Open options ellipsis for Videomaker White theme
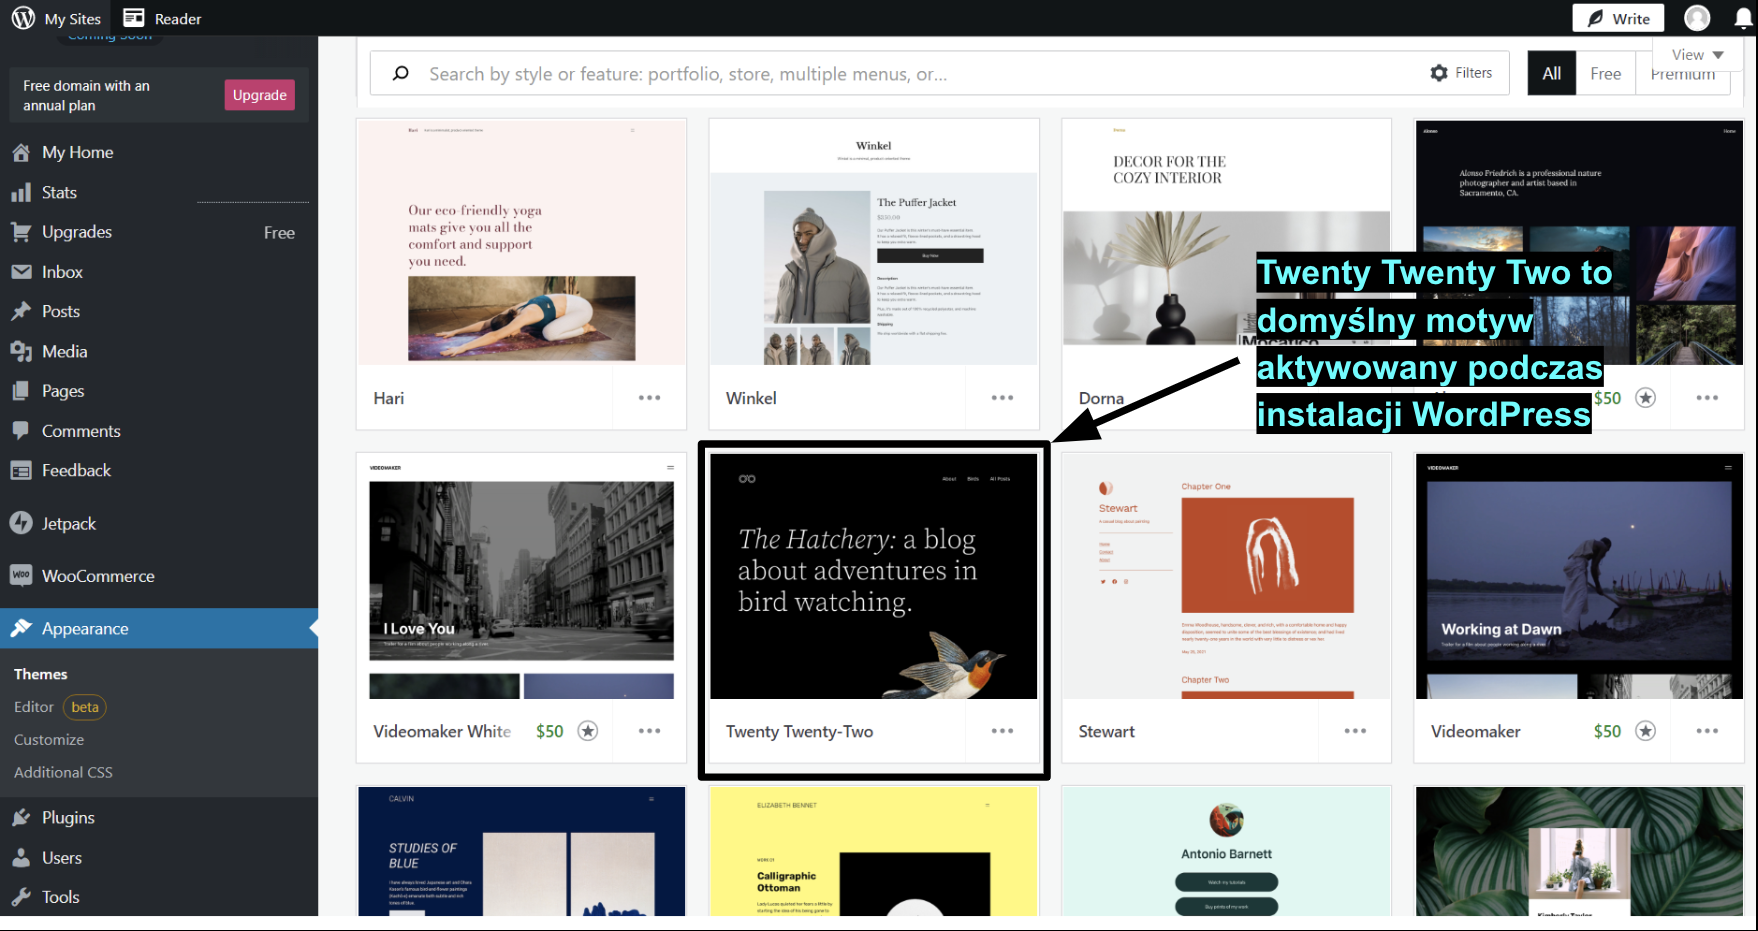Screen dimensions: 1758x931 [x=650, y=731]
